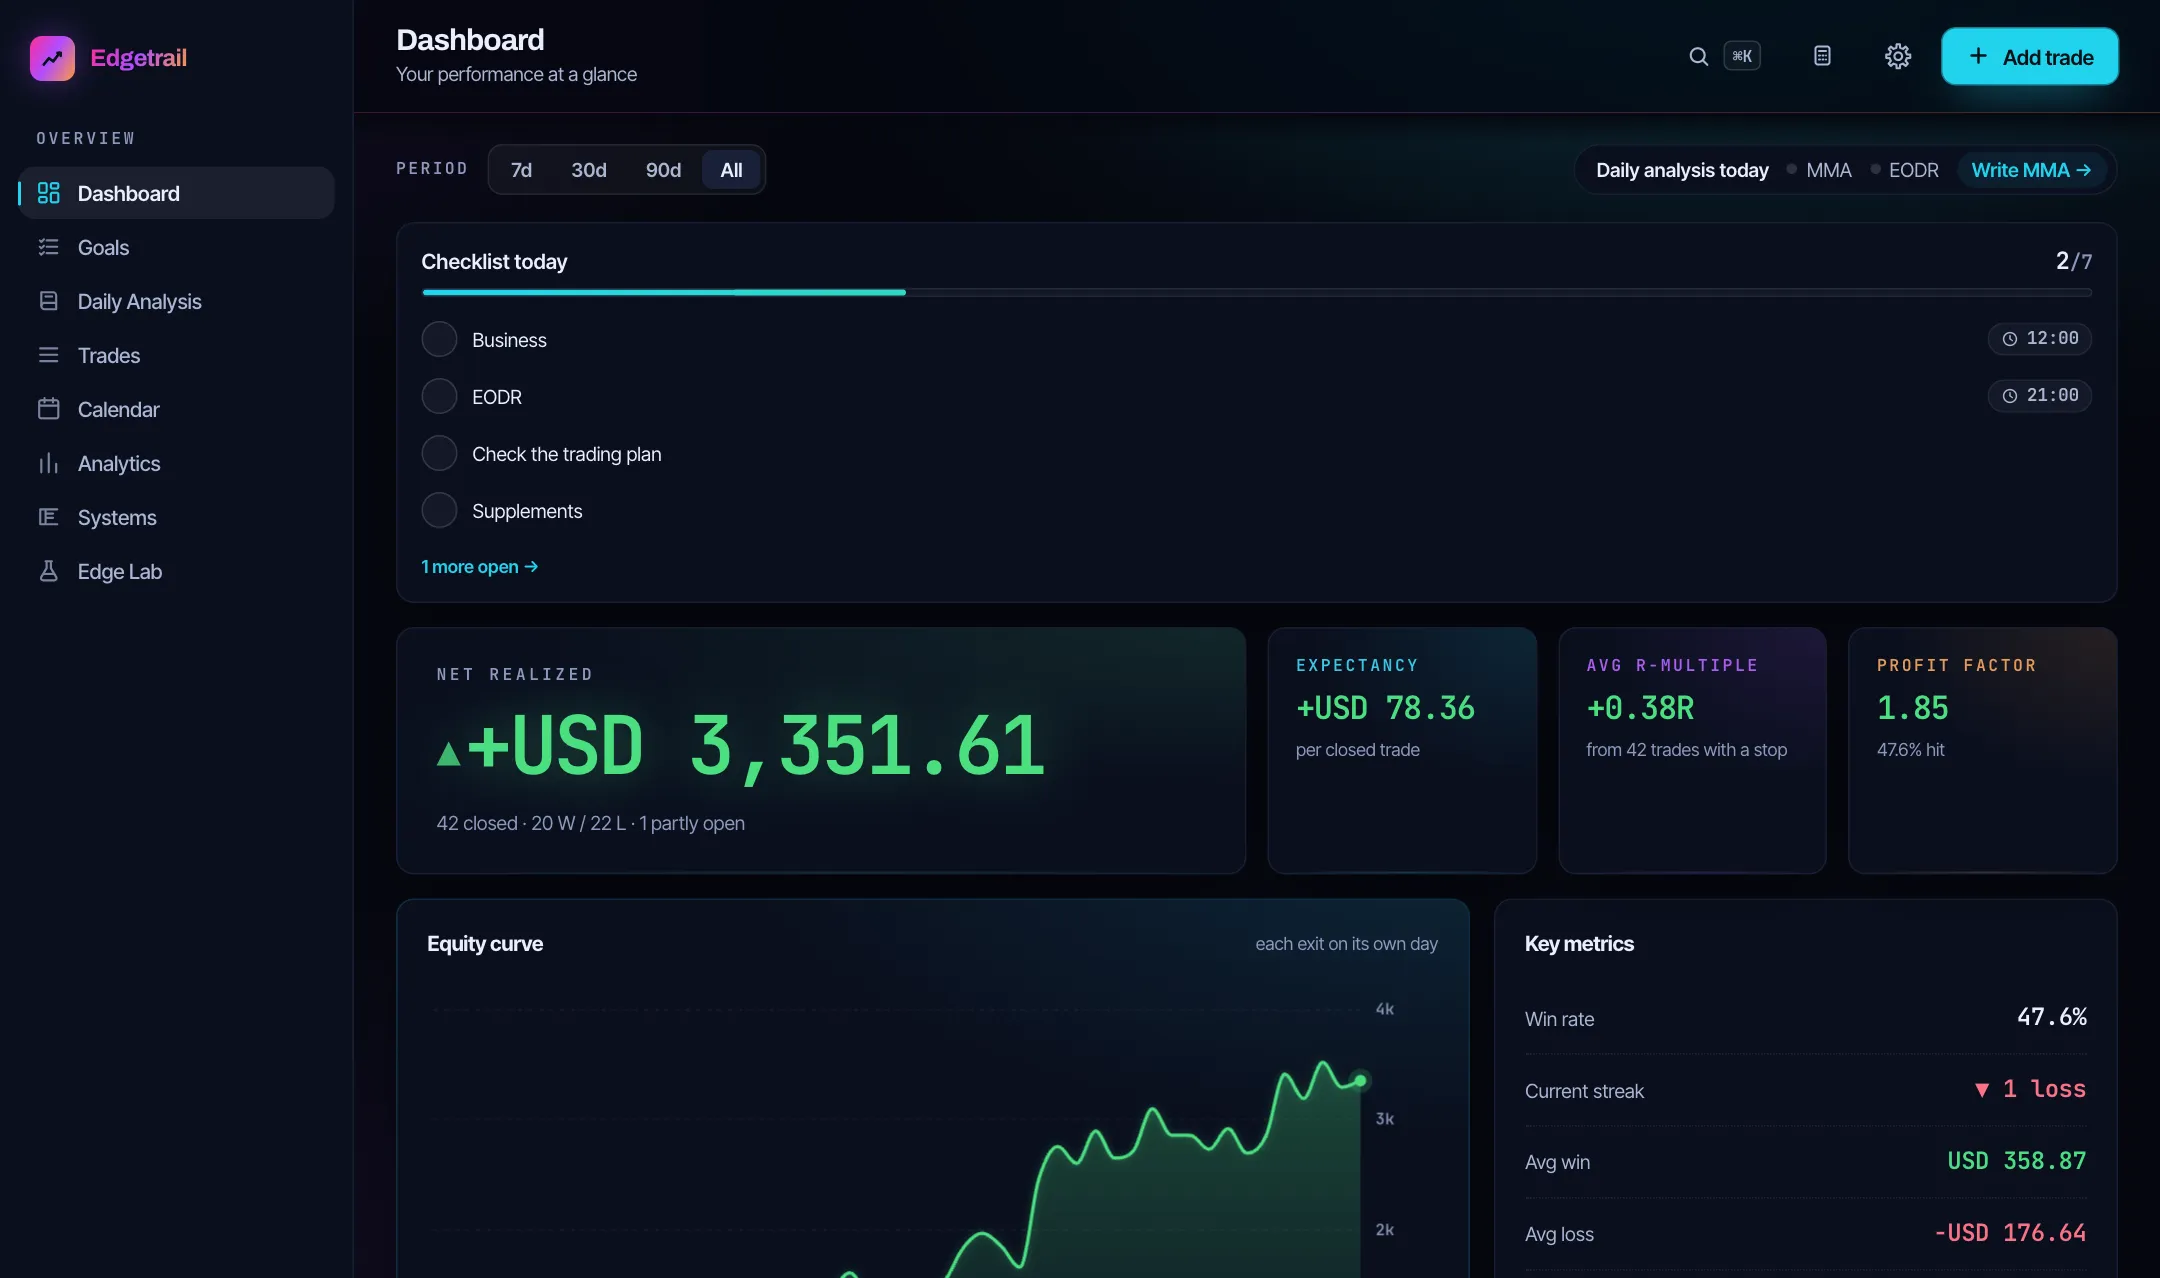2160x1278 pixels.
Task: Click the Daily Analysis notebook icon
Action: 48,301
